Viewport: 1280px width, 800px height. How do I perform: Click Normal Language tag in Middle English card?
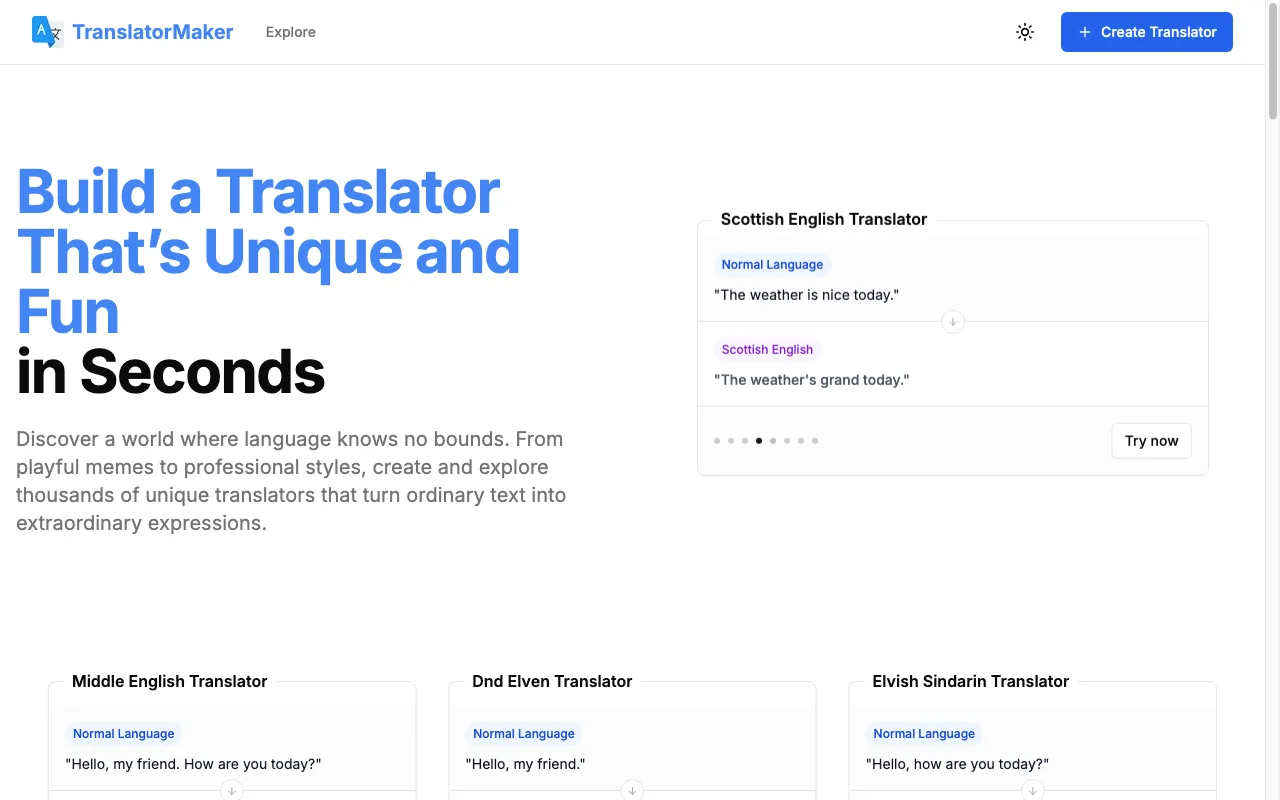124,734
